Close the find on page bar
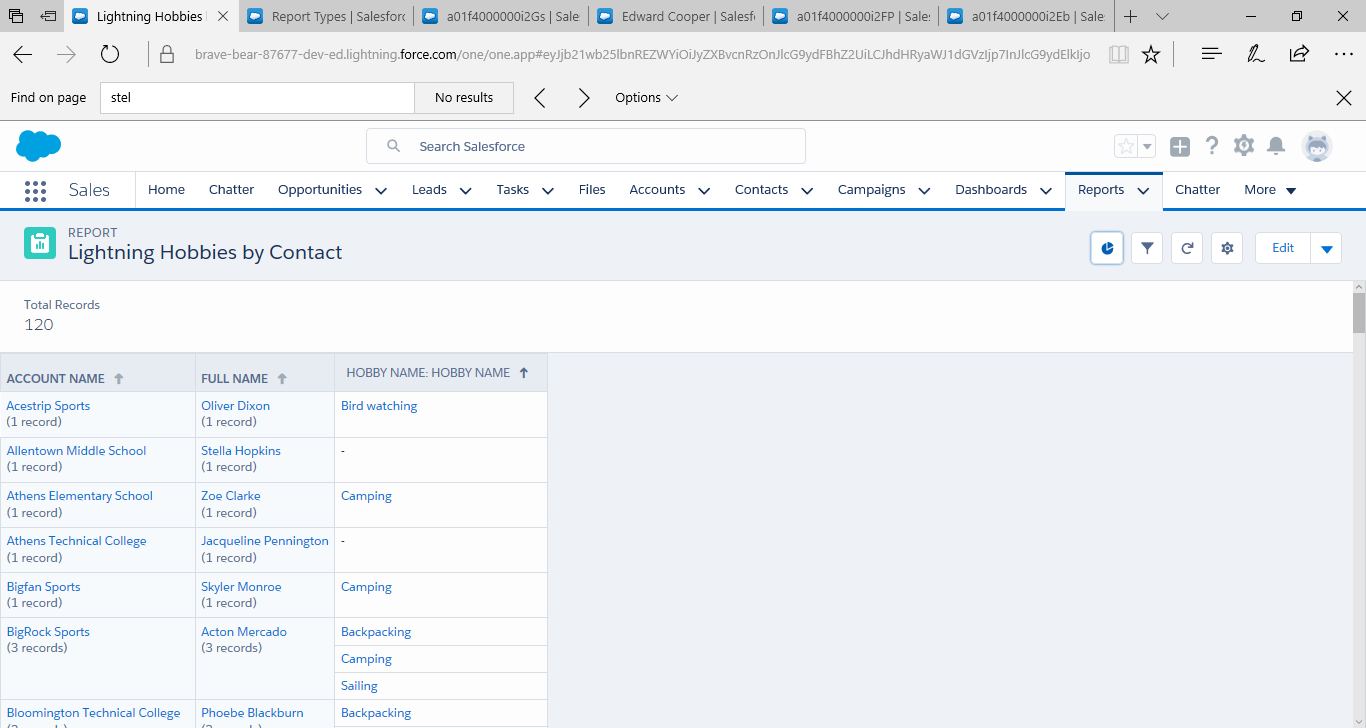Screen dimensions: 1366x728 click(x=1344, y=98)
